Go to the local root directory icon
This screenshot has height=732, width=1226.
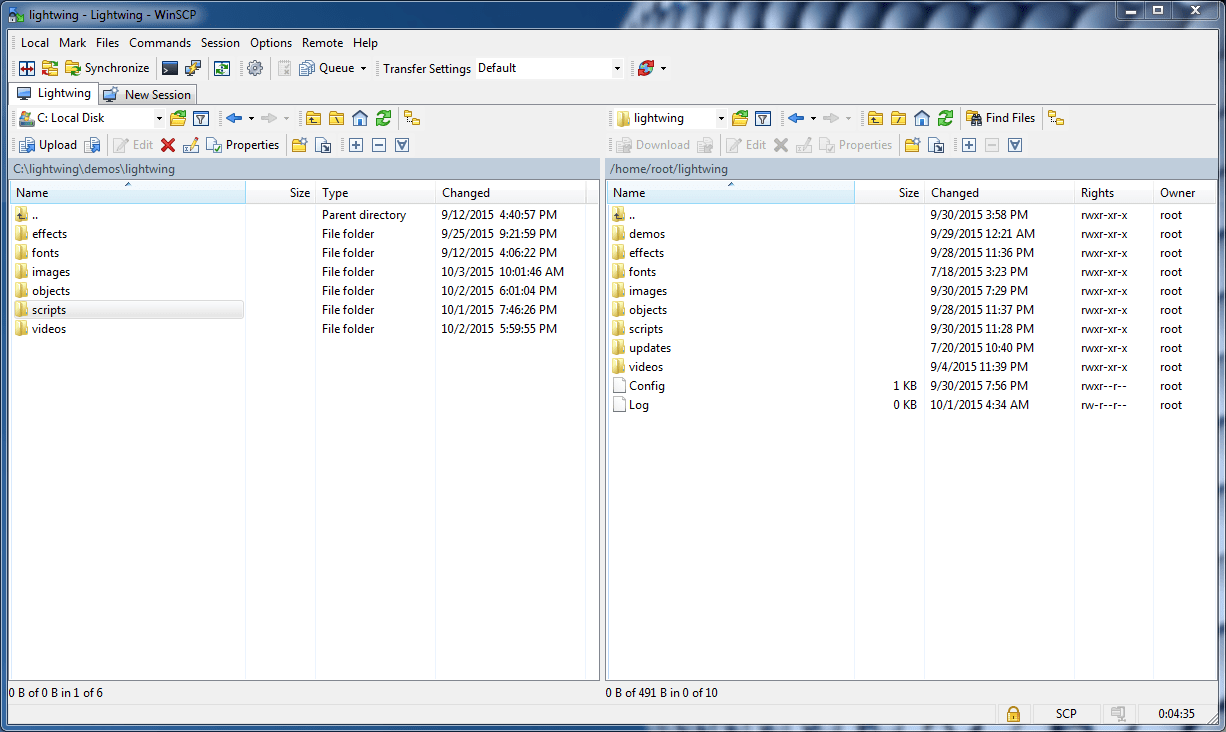337,118
